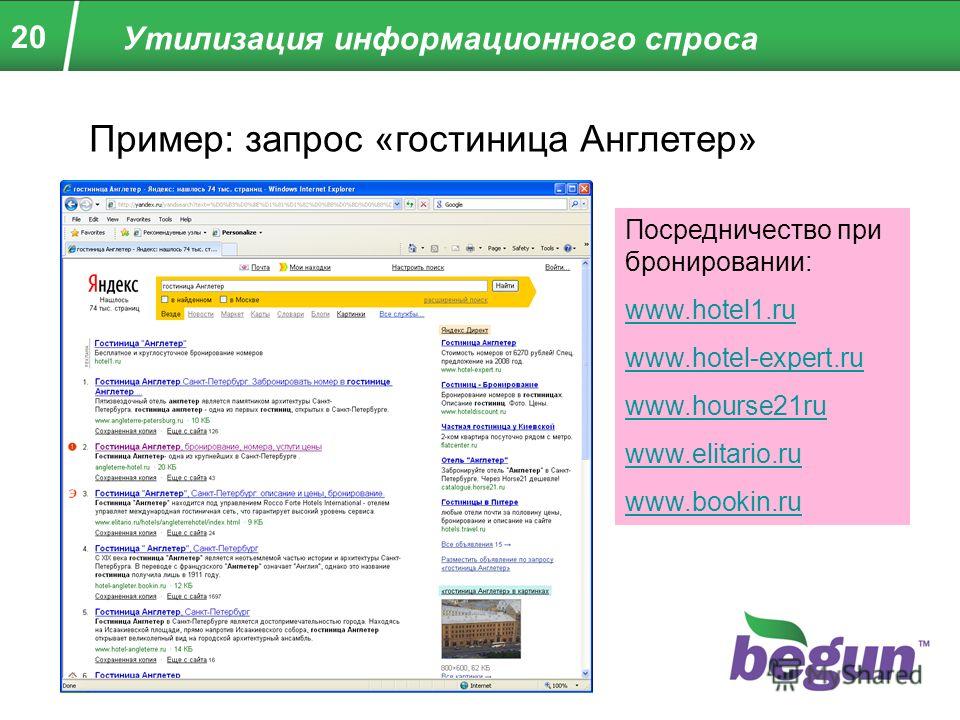The height and width of the screenshot is (720, 960).
Task: Toggle the 'в найденном' checkbox
Action: click(164, 300)
